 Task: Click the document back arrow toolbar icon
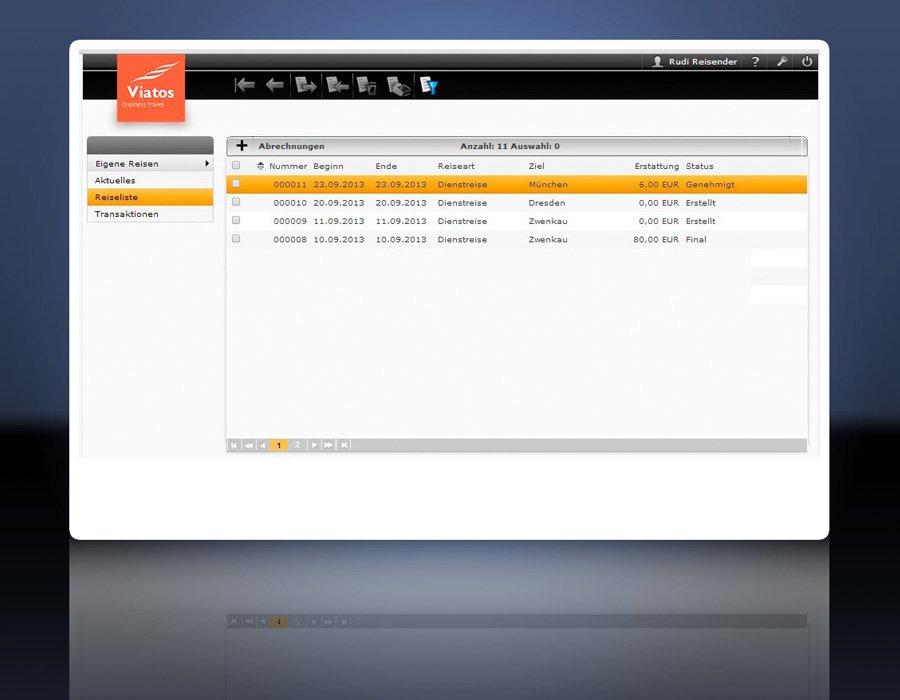click(337, 85)
